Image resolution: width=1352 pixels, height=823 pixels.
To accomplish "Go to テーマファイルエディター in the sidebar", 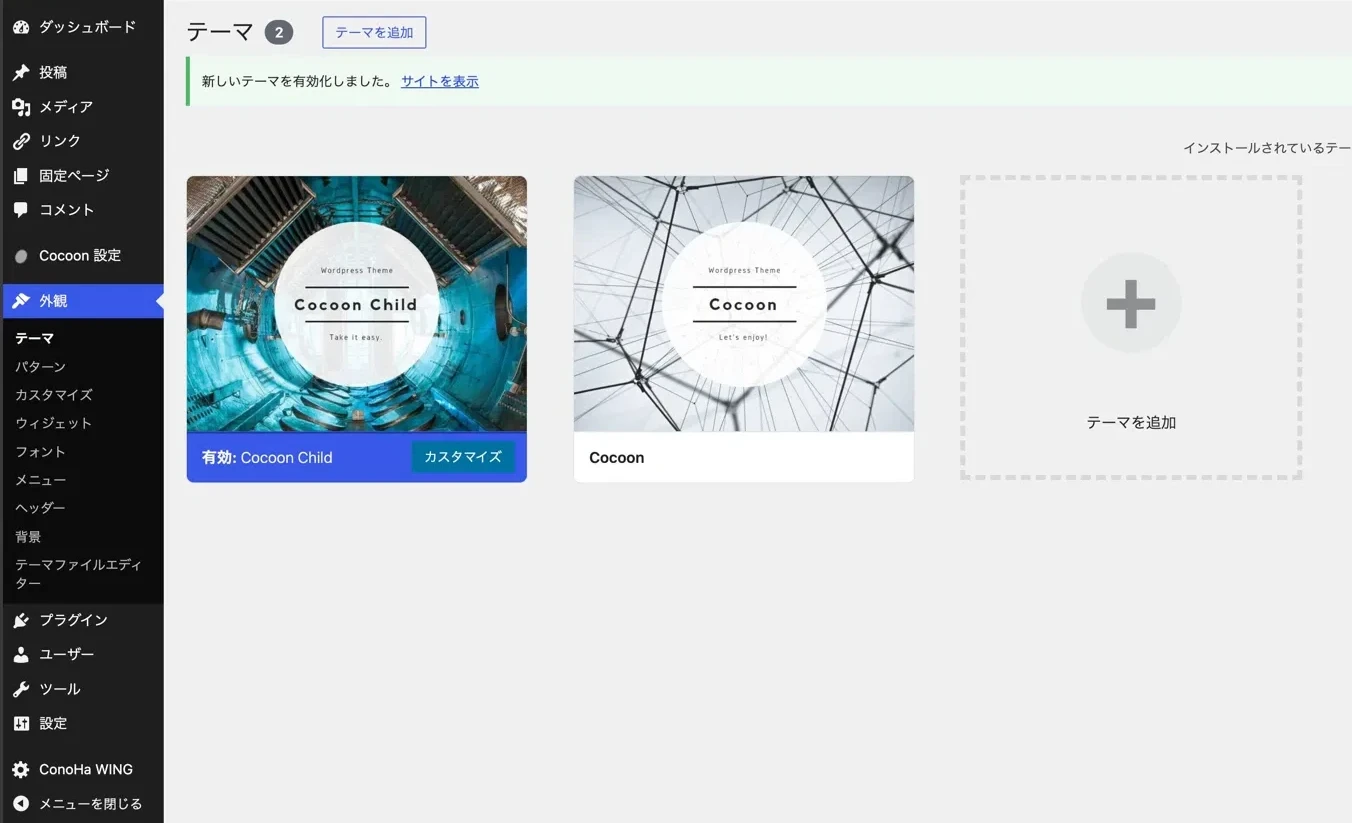I will tap(78, 573).
